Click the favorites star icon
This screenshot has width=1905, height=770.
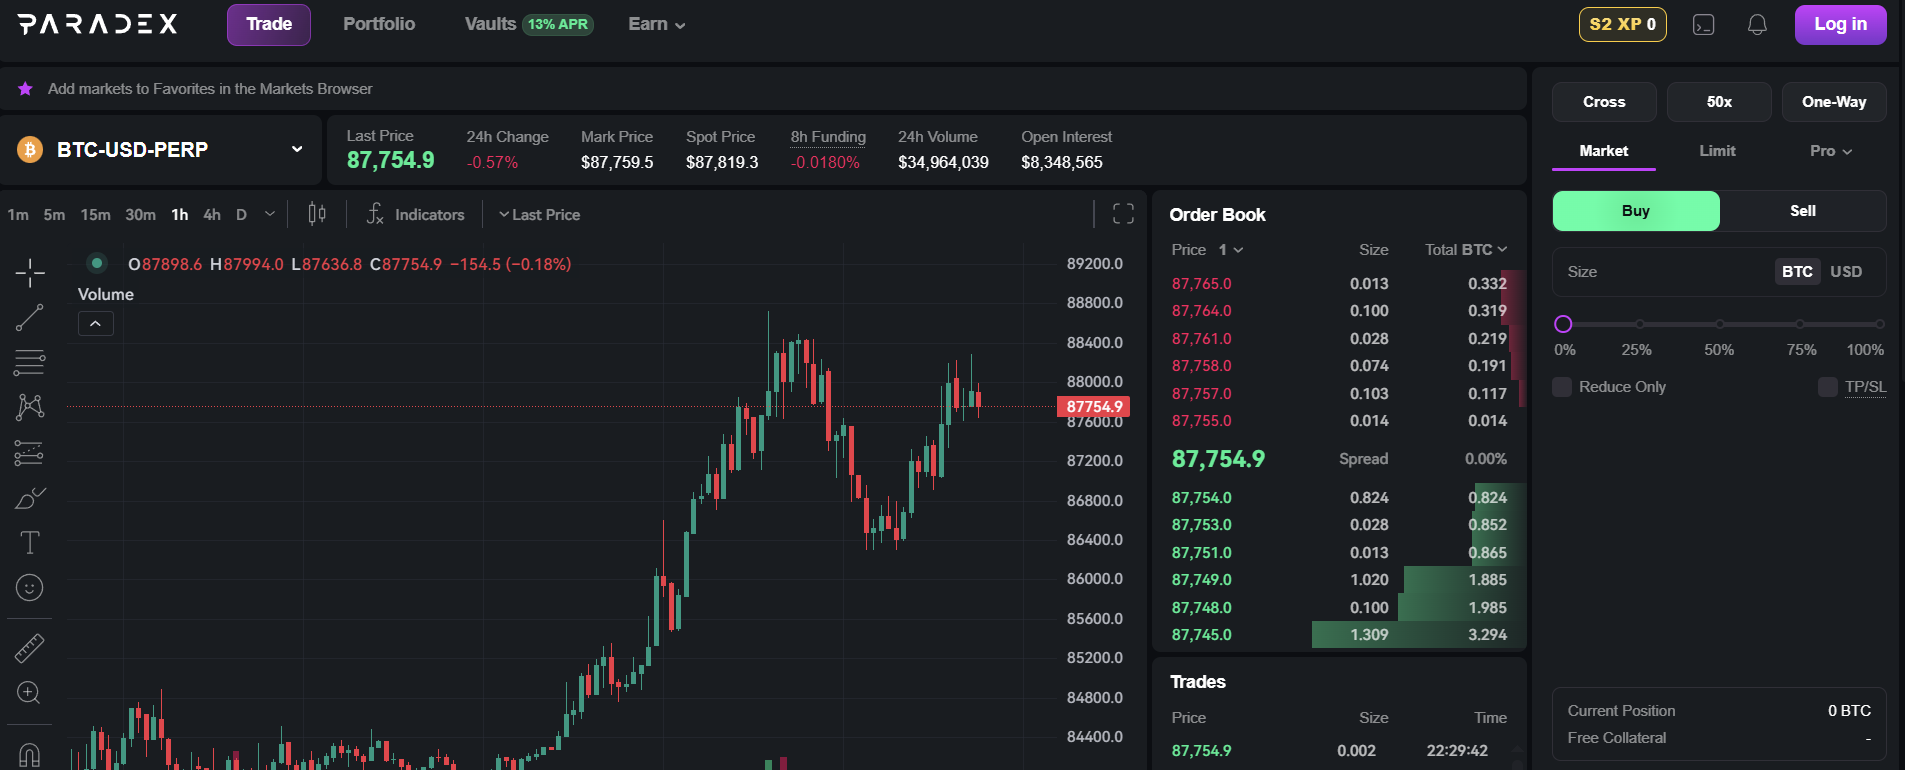(25, 89)
